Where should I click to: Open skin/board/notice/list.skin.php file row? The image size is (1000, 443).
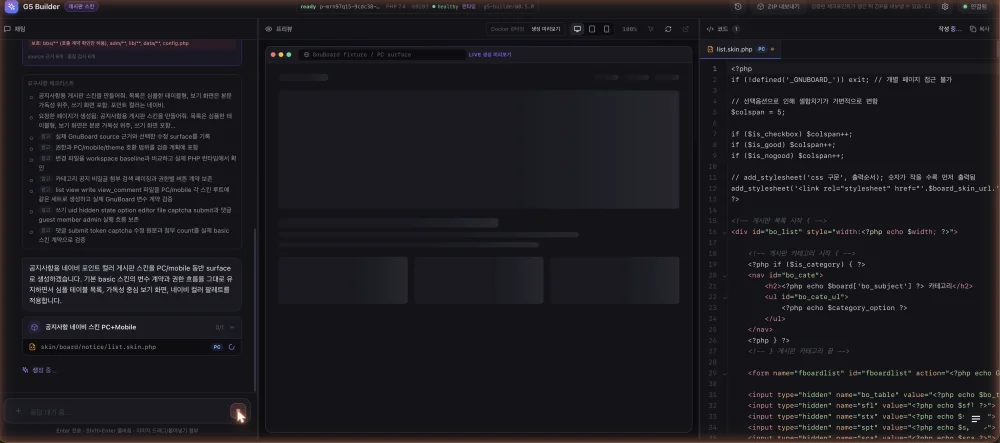pos(131,347)
